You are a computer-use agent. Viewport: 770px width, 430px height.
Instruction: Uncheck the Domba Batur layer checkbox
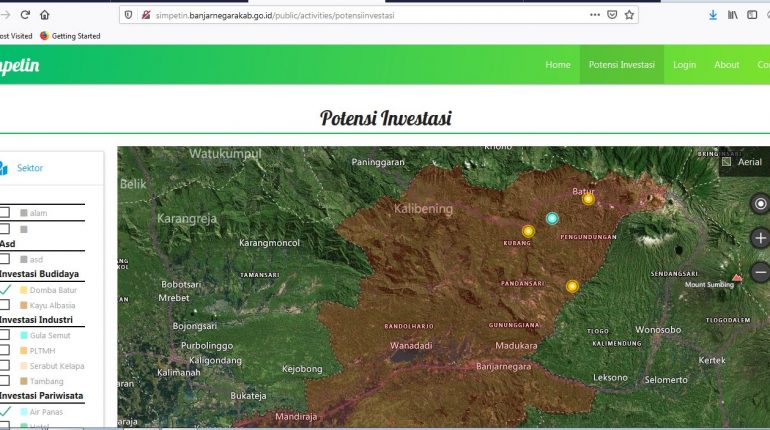tap(5, 290)
